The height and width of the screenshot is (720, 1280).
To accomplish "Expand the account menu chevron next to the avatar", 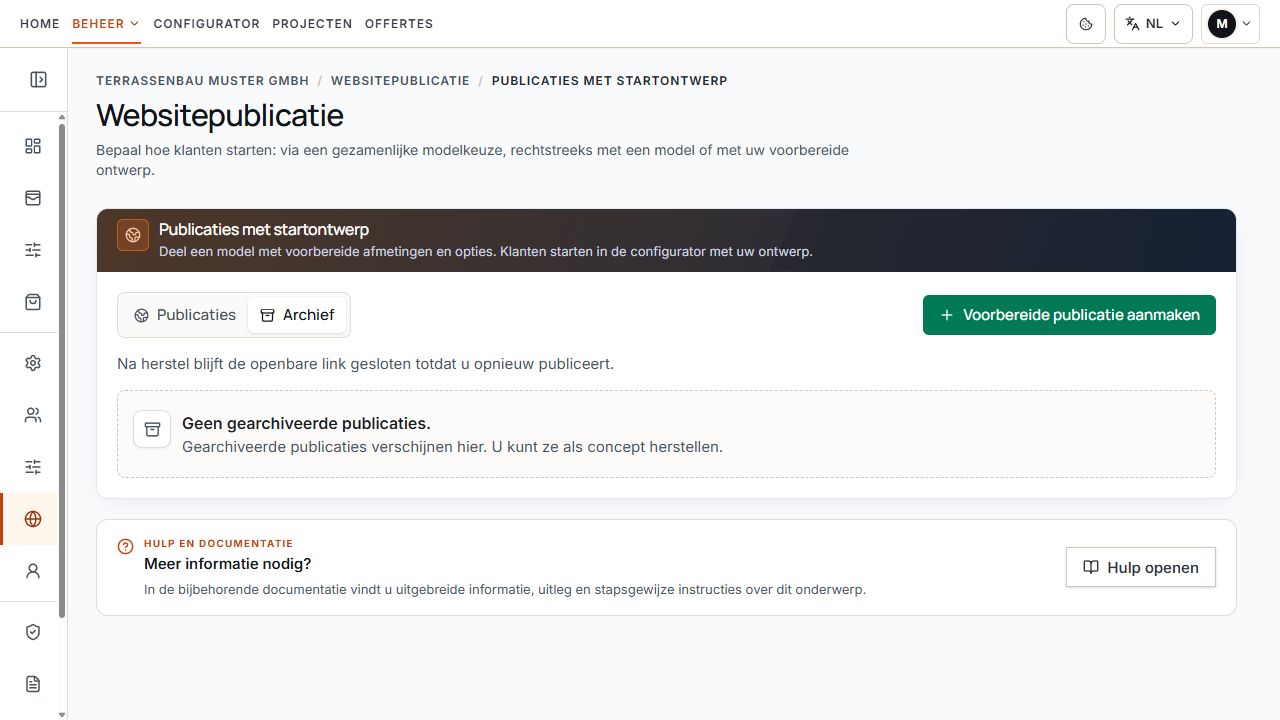I will 1246,24.
